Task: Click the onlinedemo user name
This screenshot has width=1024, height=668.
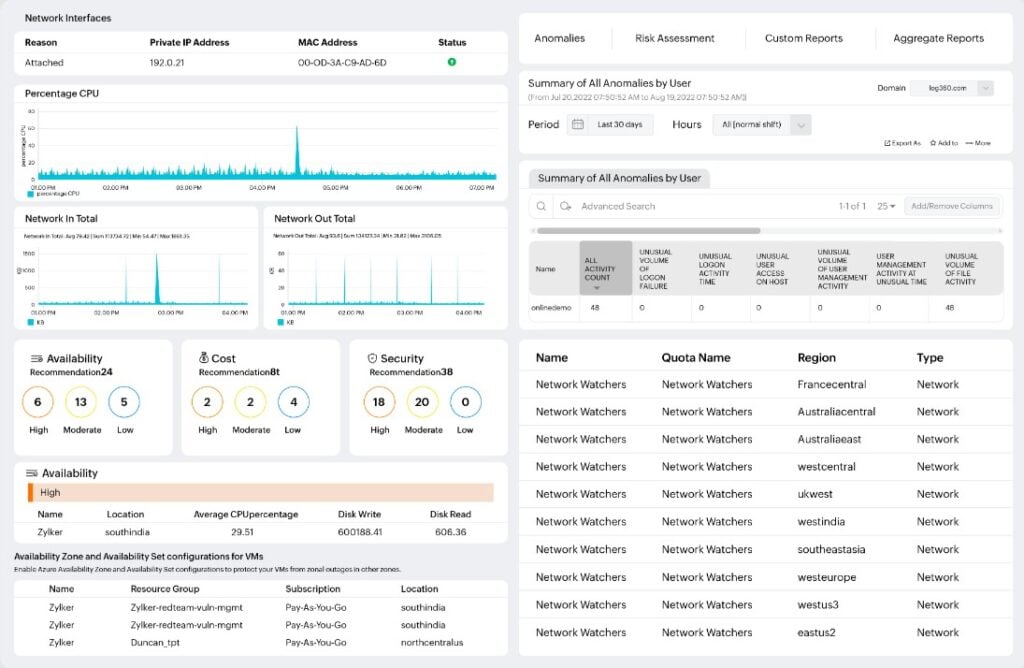Action: 551,308
